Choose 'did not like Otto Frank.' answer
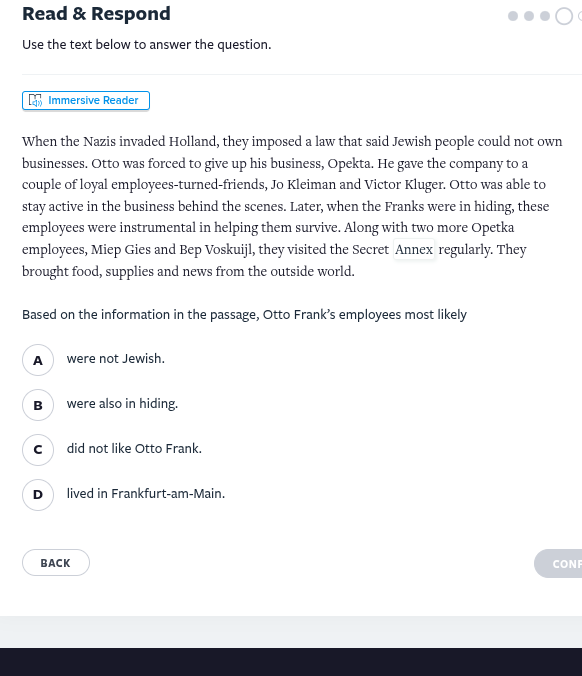This screenshot has width=582, height=676. pos(134,448)
